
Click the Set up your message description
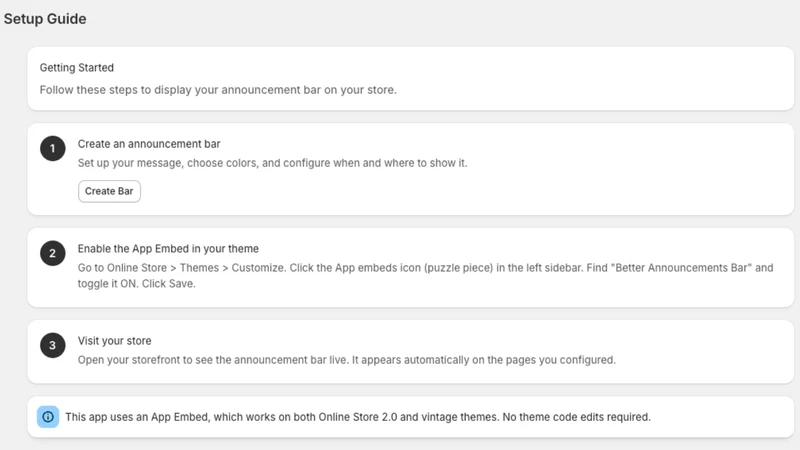(272, 163)
